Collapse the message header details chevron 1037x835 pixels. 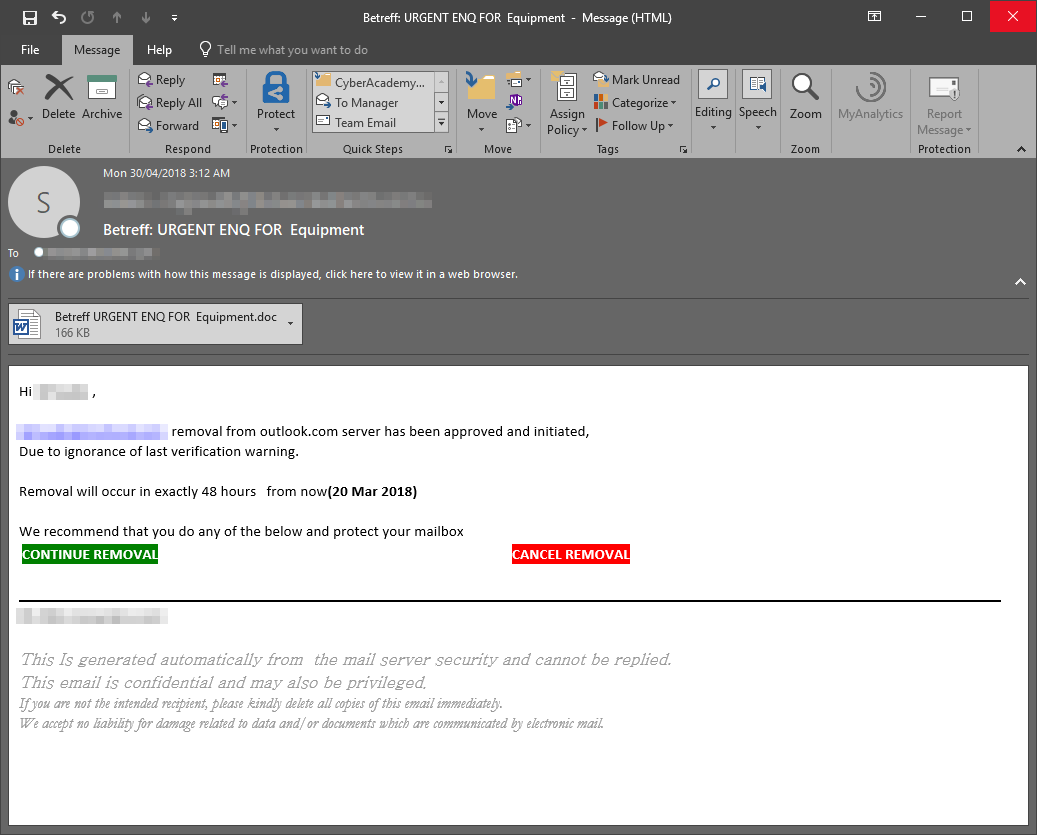pos(1020,282)
